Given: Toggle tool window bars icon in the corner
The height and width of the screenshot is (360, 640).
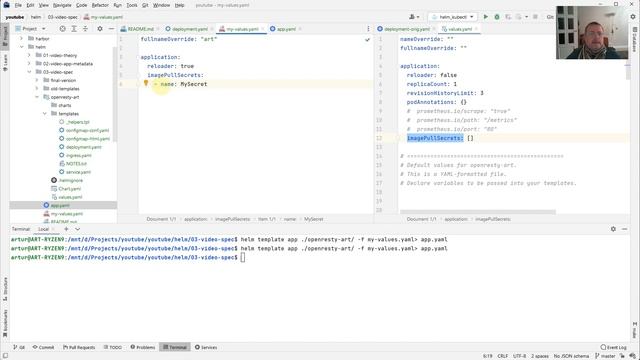Looking at the screenshot, I should coord(5,356).
